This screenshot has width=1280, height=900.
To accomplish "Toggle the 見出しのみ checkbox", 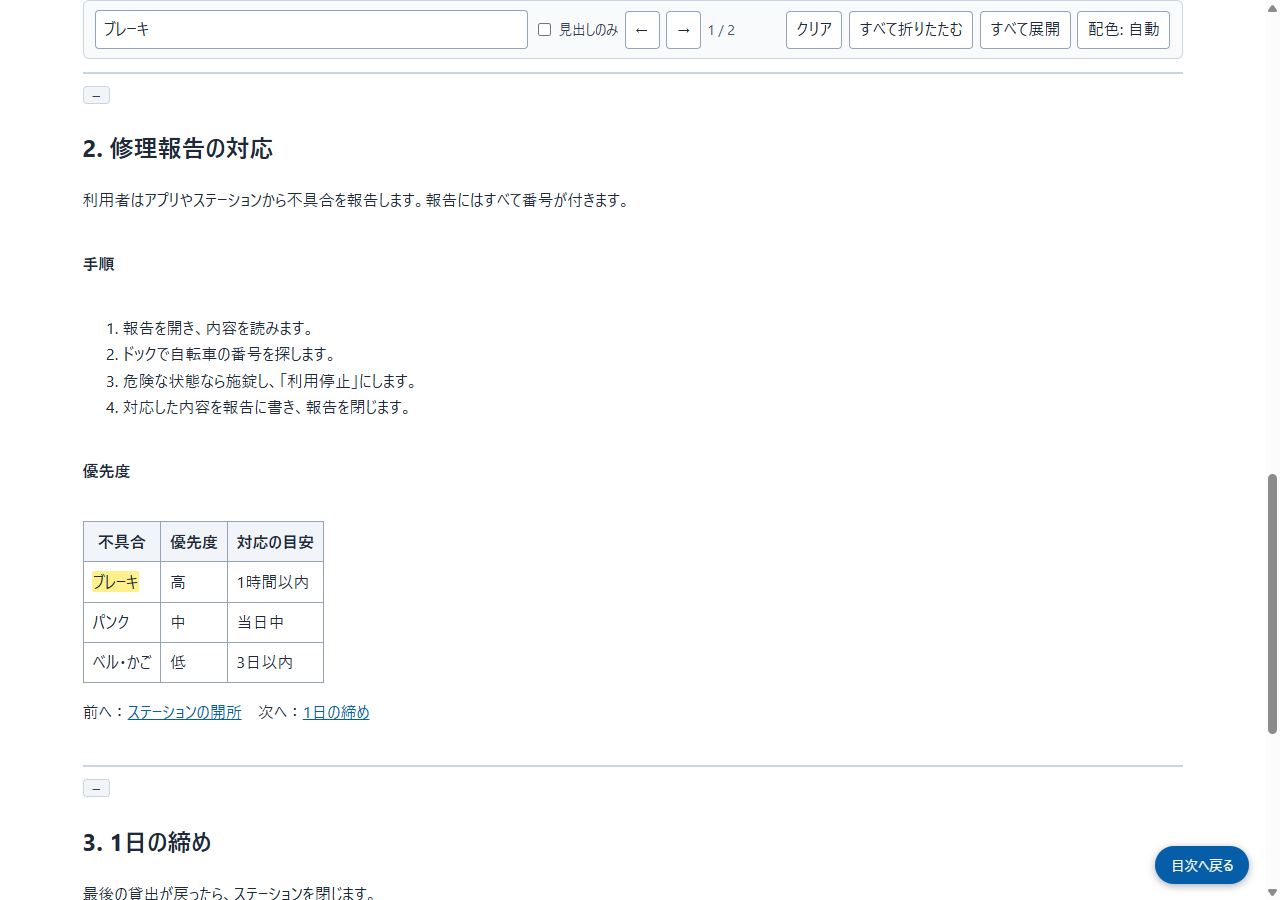I will coord(545,30).
